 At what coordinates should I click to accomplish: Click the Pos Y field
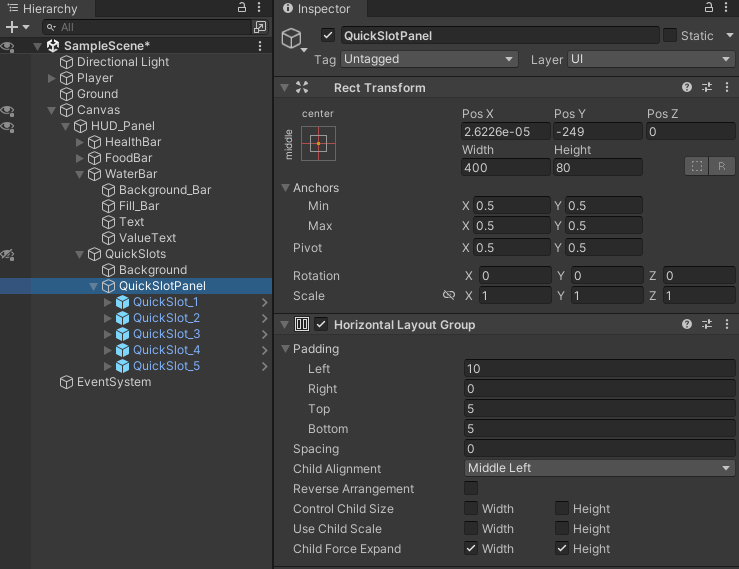point(598,132)
